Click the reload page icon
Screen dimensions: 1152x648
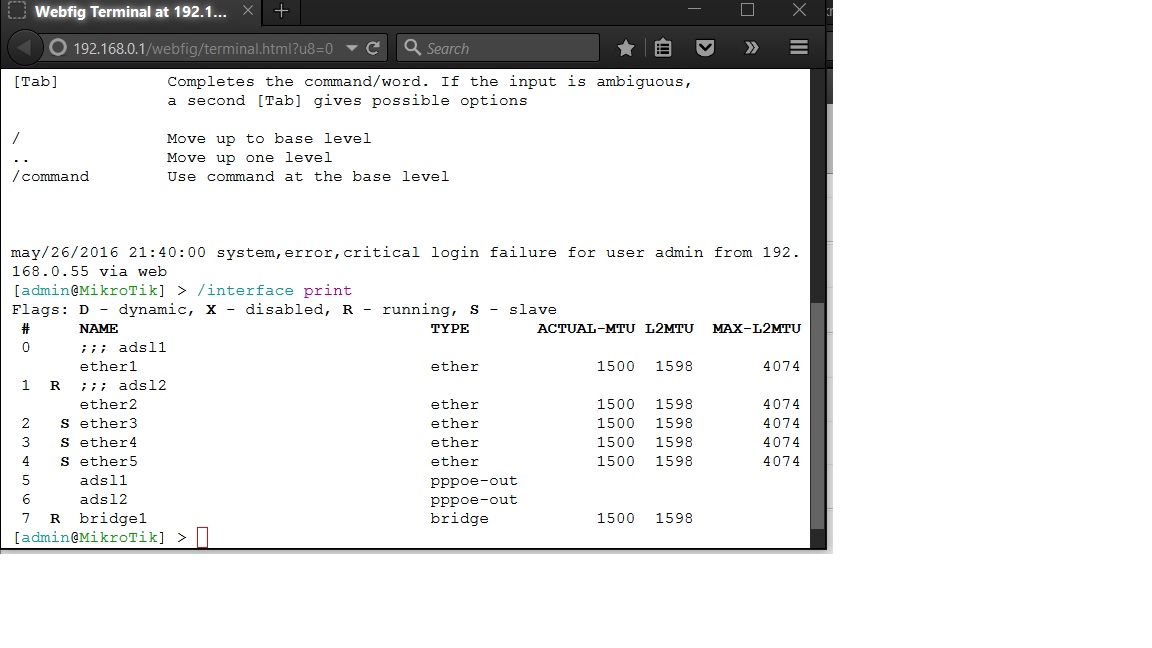[373, 48]
